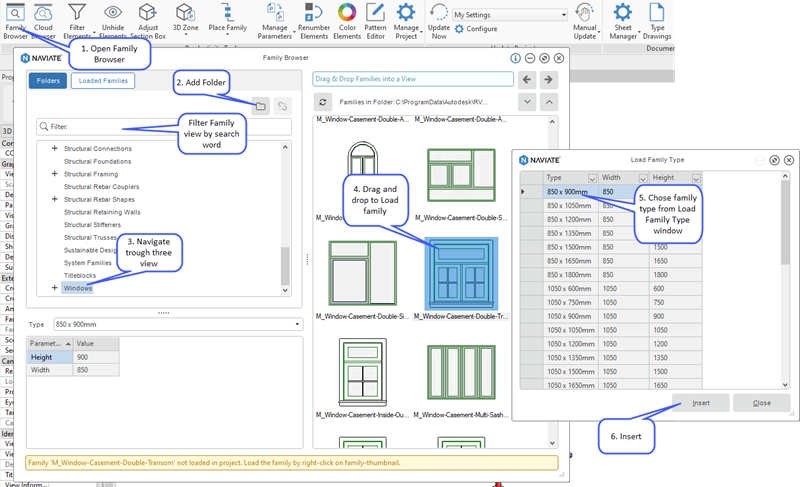Expand the Structural Framing tree node
This screenshot has height=487, width=800.
pos(54,174)
